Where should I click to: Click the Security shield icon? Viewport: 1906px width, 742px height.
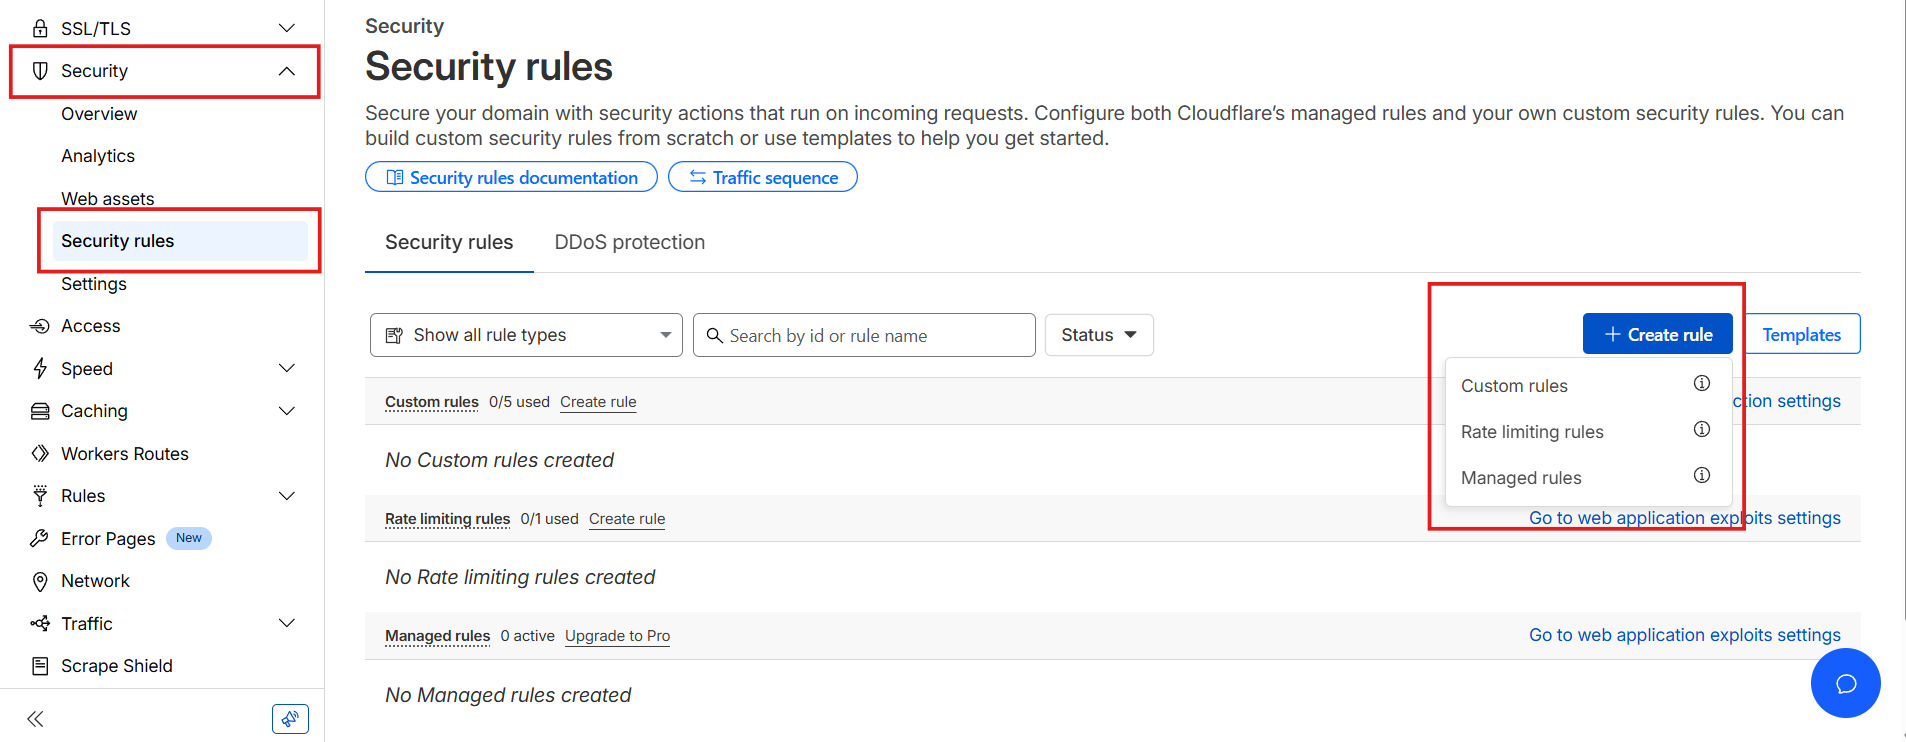(x=40, y=70)
